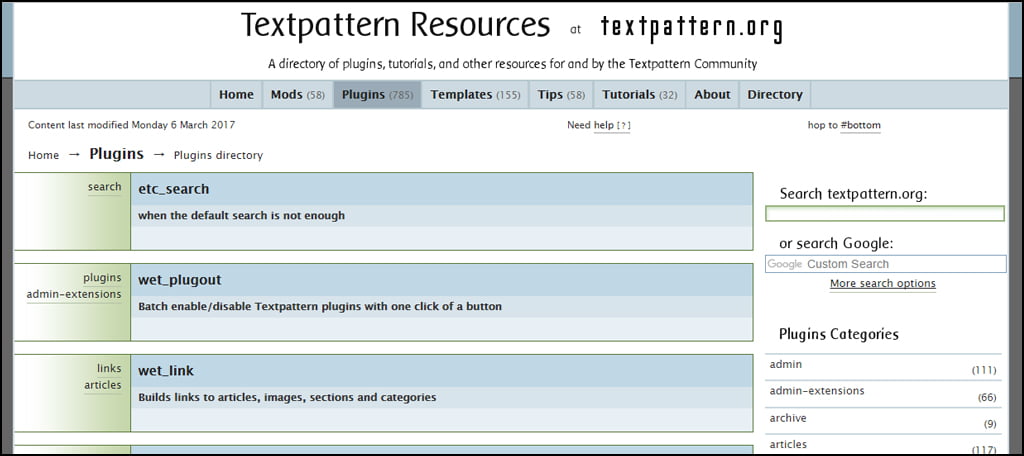Open the etc_search plugin entry
1024x456 pixels.
click(174, 189)
